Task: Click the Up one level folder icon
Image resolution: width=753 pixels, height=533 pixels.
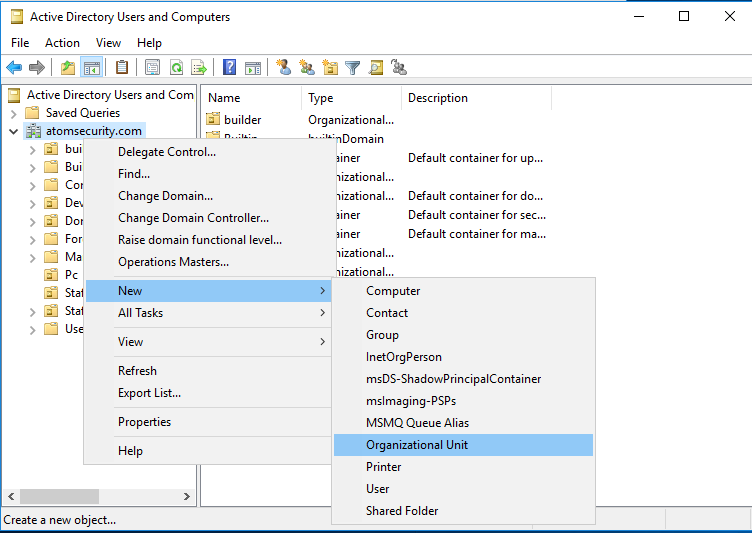Action: point(68,68)
